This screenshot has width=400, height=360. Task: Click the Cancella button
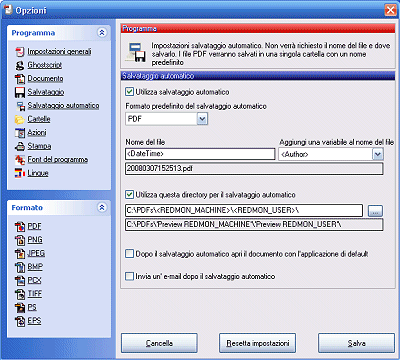159,343
